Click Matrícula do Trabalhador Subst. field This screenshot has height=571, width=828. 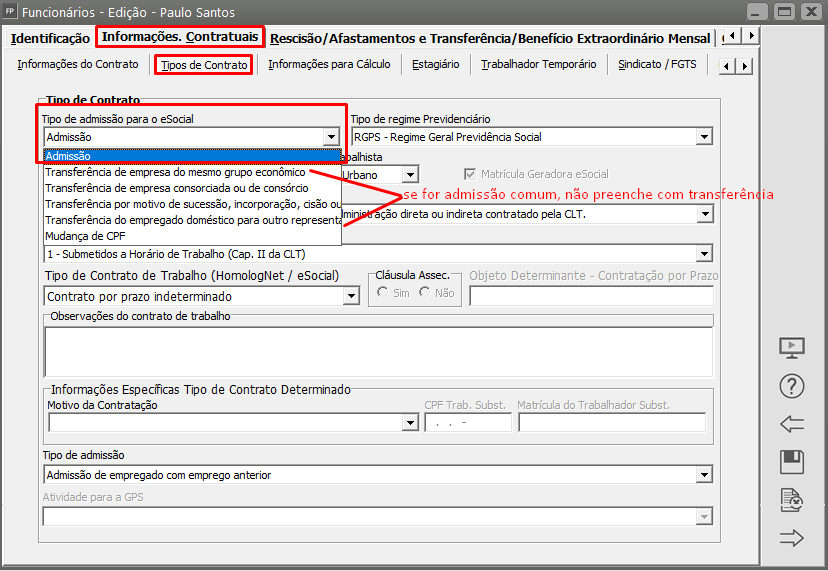tap(612, 423)
